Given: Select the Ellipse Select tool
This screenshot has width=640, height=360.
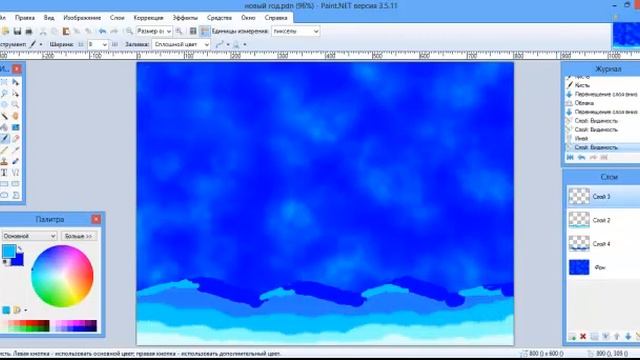Looking at the screenshot, I should (x=4, y=104).
